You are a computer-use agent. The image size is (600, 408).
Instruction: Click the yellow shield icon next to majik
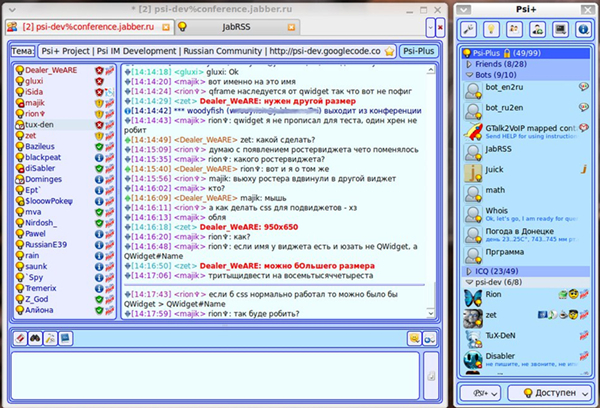point(99,103)
